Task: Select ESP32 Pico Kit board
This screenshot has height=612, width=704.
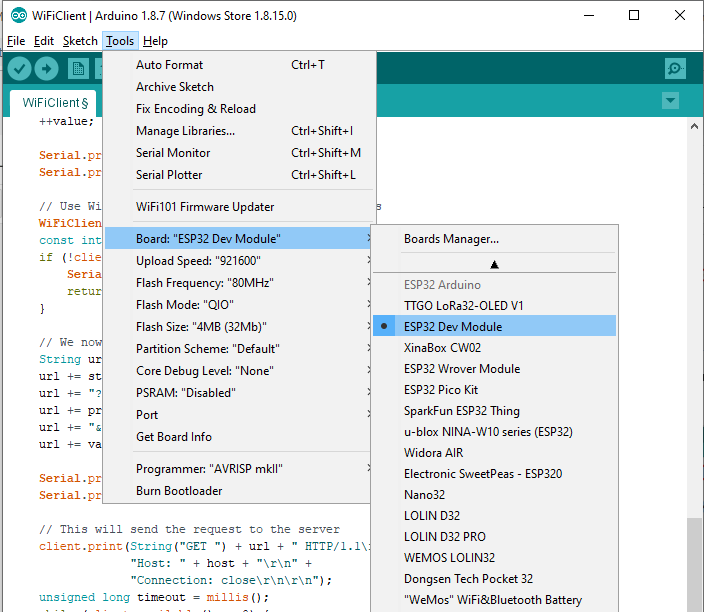Action: (x=494, y=390)
